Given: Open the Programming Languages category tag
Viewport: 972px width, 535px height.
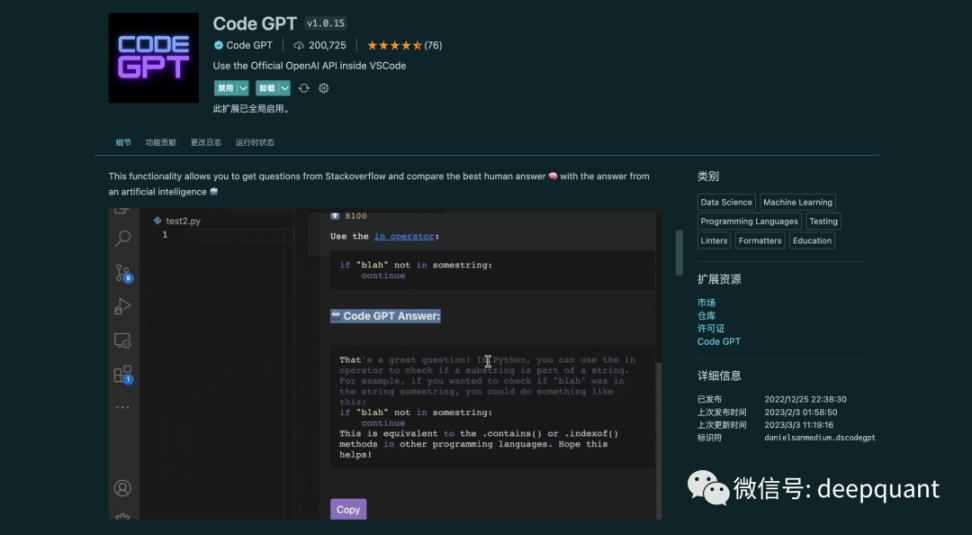Looking at the screenshot, I should (x=749, y=221).
